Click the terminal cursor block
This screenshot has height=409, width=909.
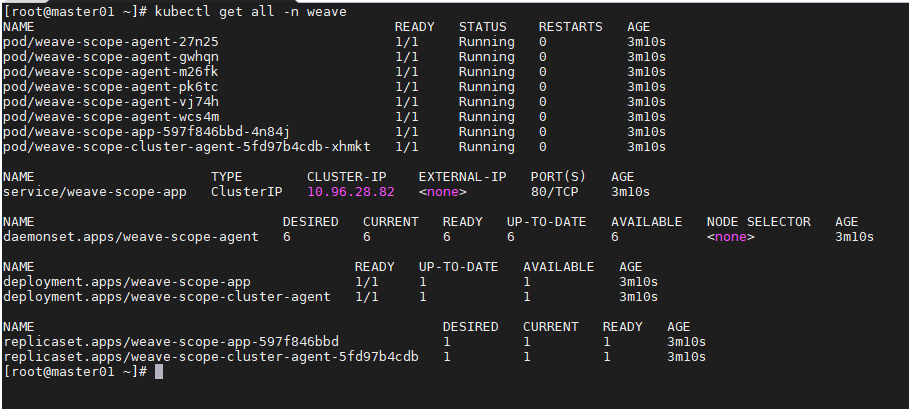click(x=159, y=372)
